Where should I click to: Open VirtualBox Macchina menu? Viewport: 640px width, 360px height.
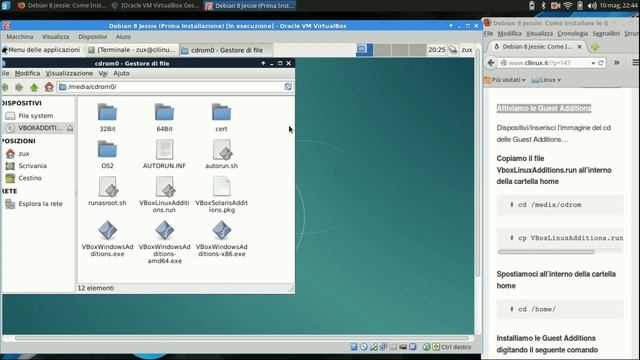click(20, 37)
